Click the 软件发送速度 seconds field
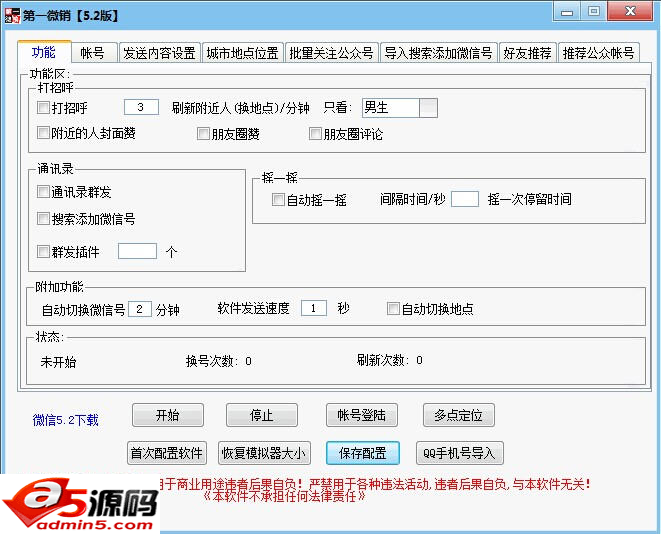The image size is (661, 534). click(314, 308)
